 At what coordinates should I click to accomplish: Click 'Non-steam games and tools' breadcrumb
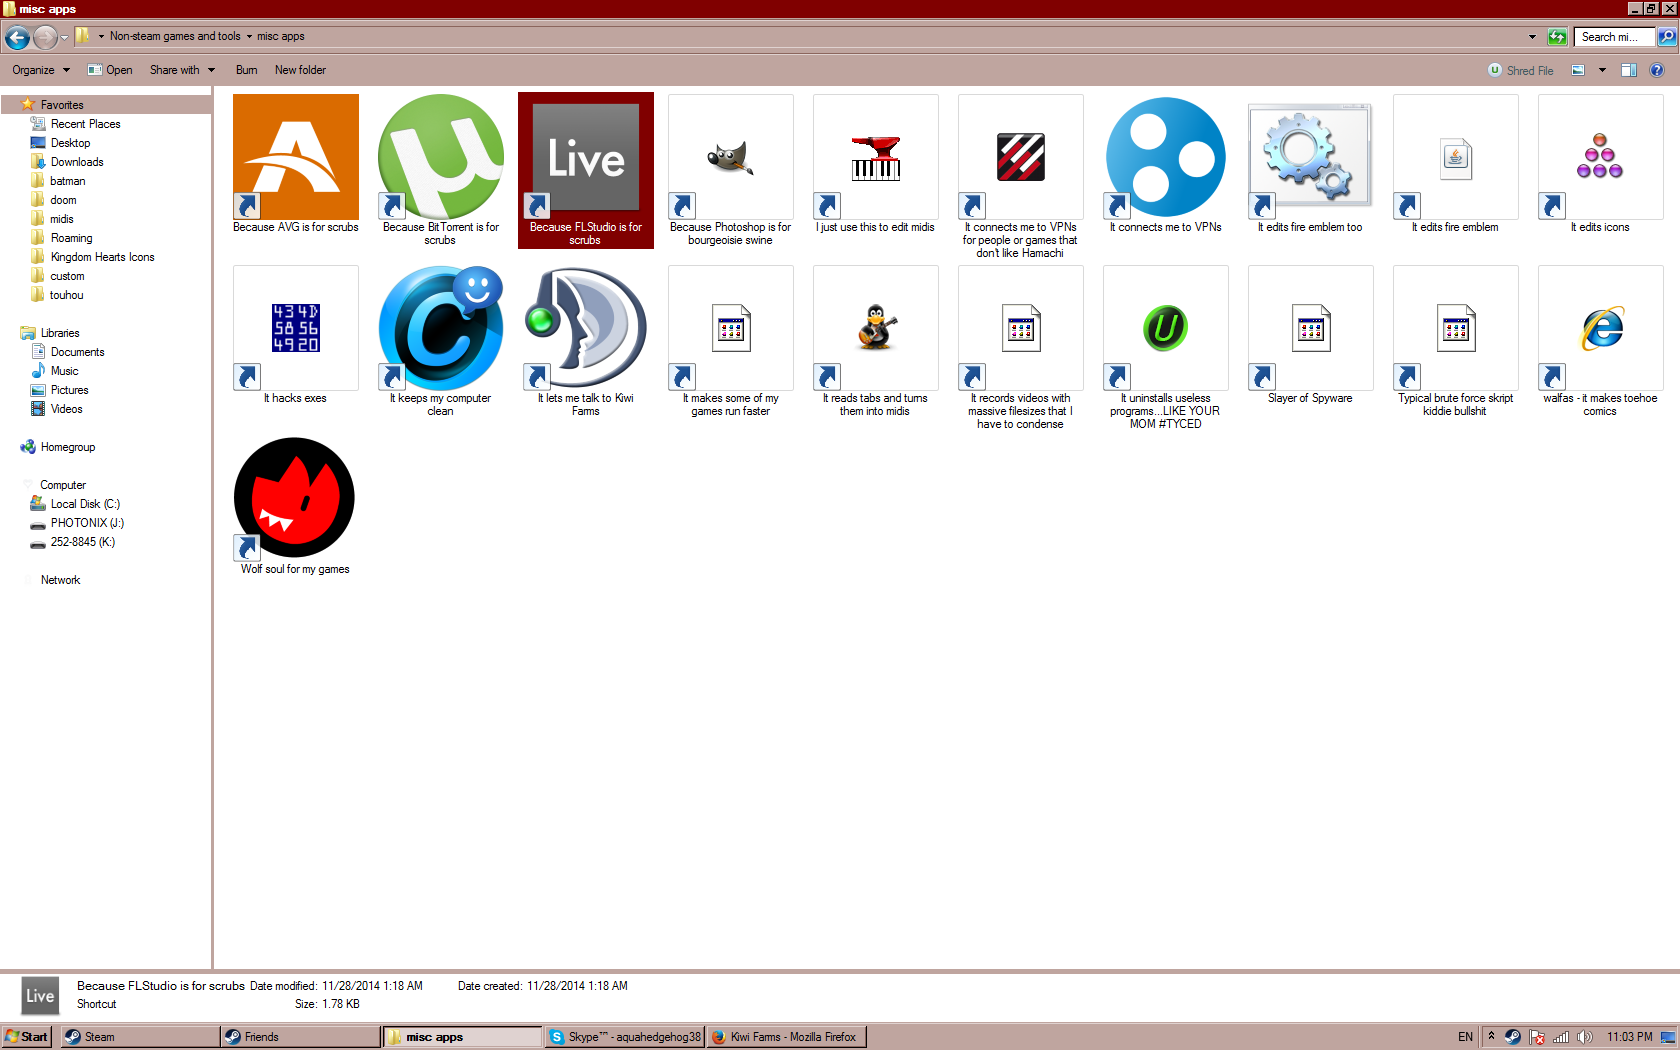pos(175,36)
